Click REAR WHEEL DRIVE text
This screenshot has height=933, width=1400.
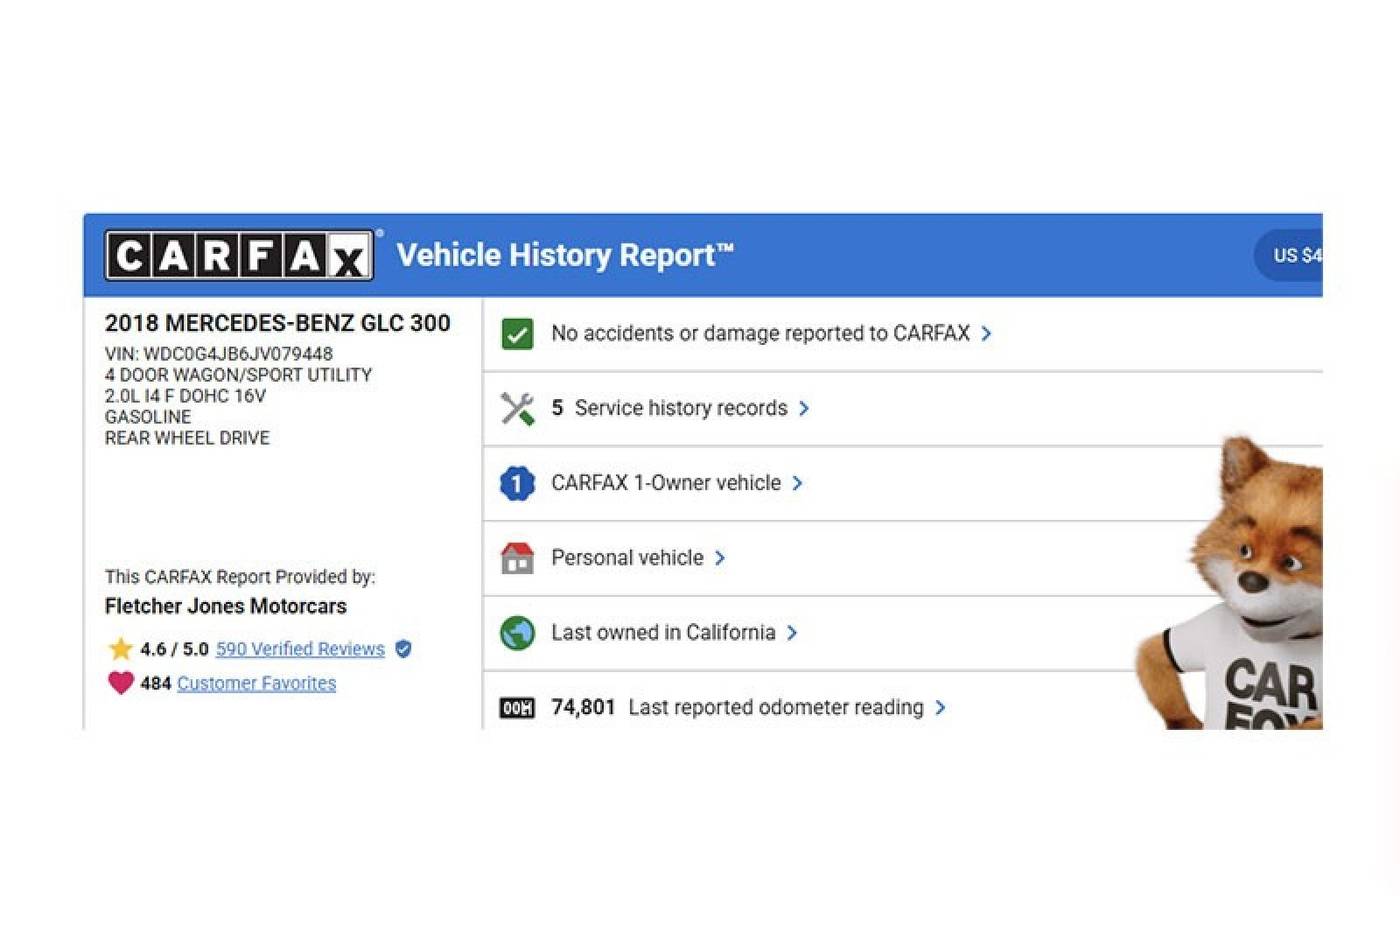187,438
